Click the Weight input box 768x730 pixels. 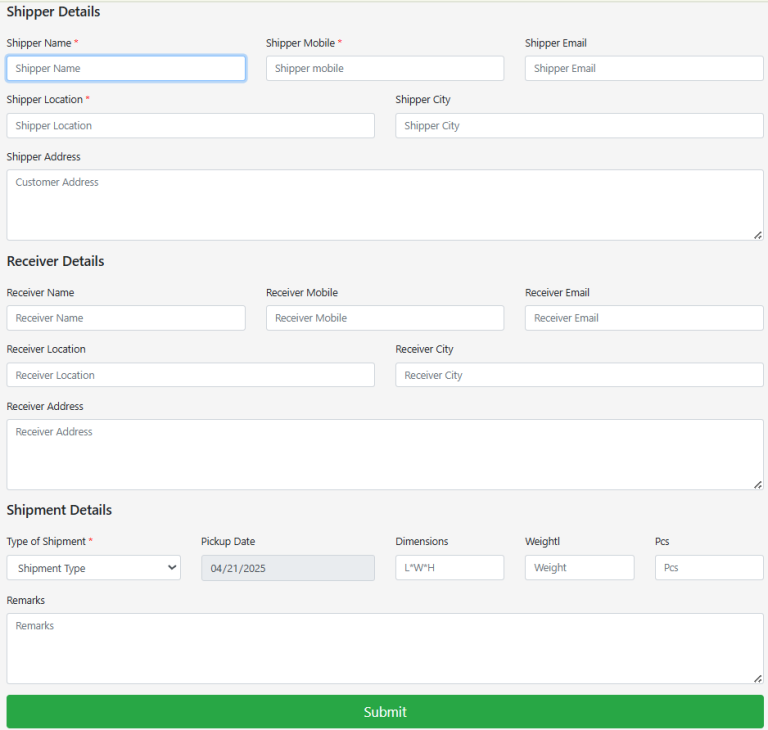(x=579, y=567)
